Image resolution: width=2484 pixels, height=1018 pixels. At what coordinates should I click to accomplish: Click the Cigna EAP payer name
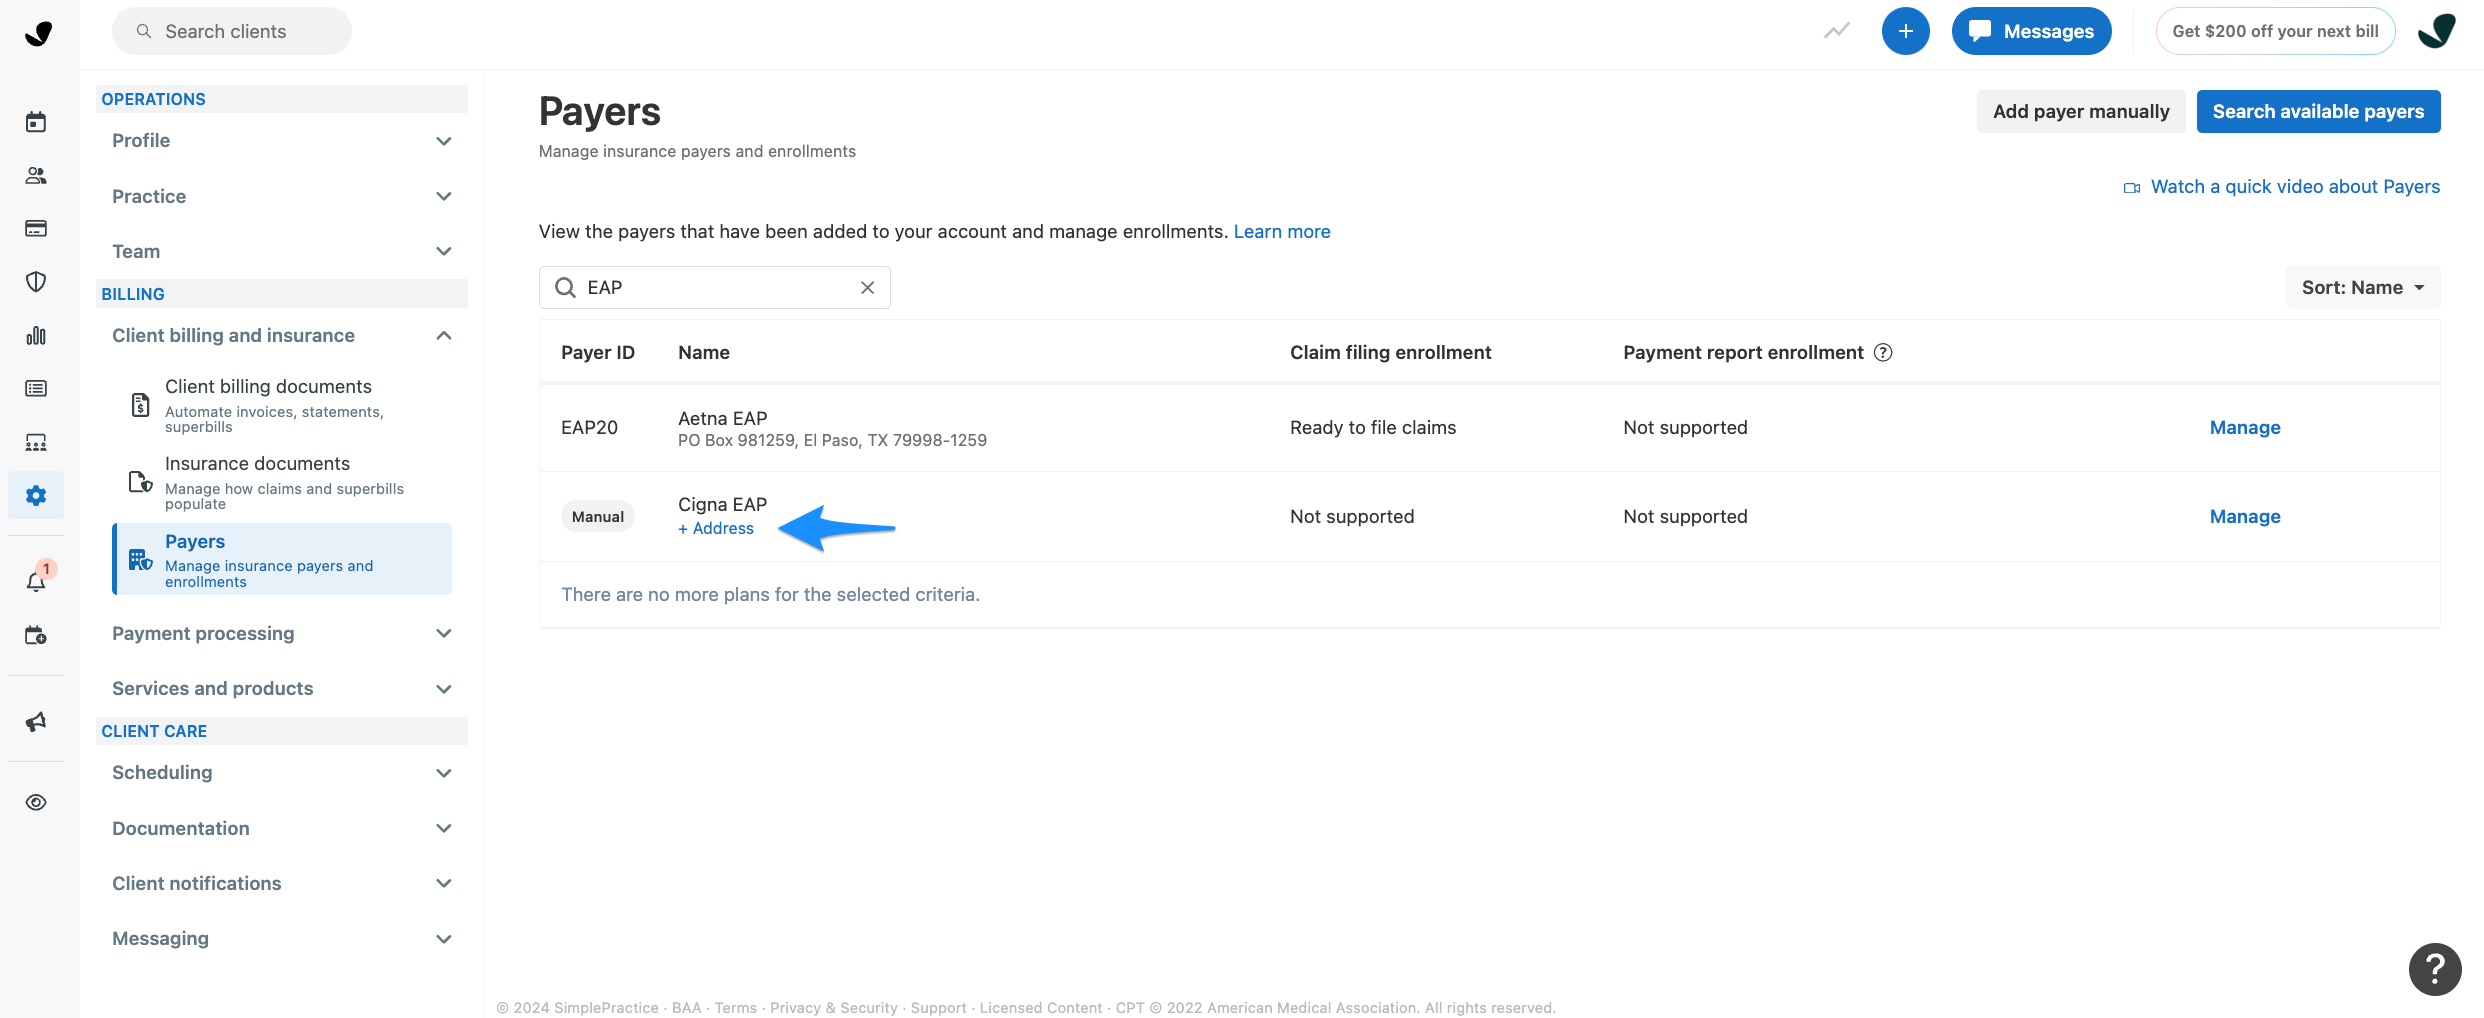723,504
